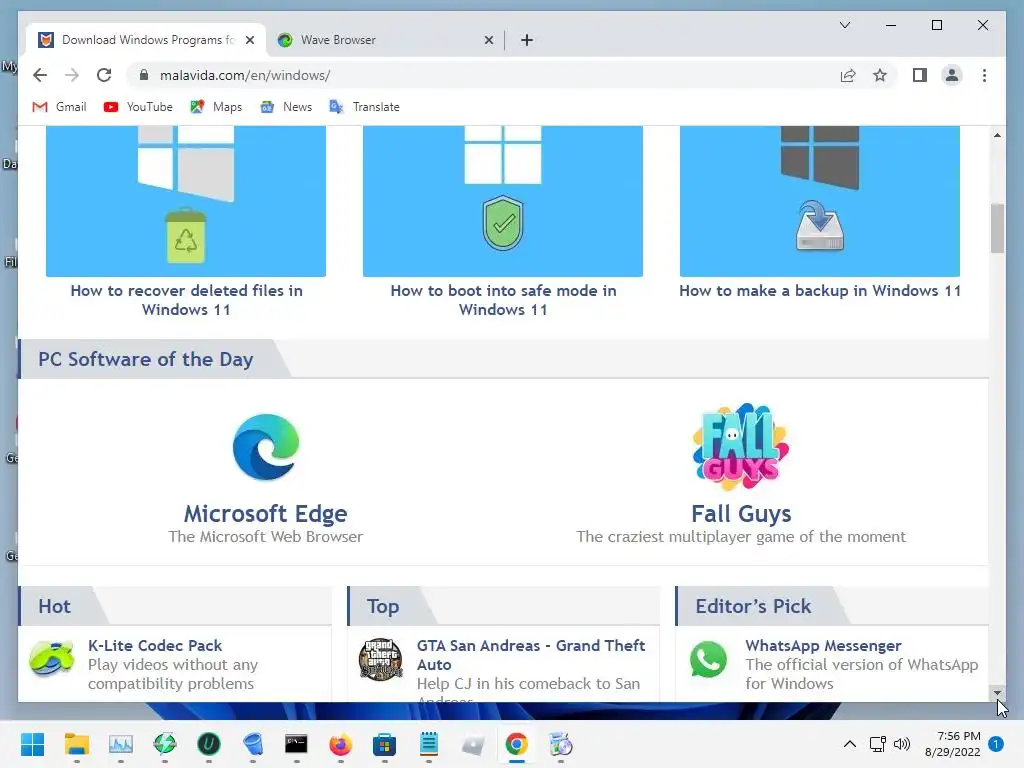The image size is (1024, 768).
Task: Open the disc media taskbar icon
Action: (560, 744)
